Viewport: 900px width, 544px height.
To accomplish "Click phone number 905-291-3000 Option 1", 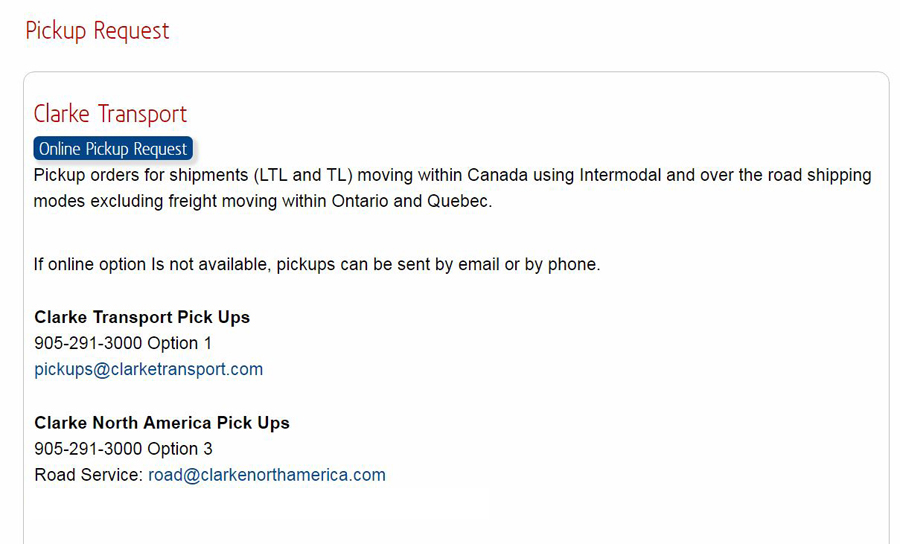I will tap(123, 343).
